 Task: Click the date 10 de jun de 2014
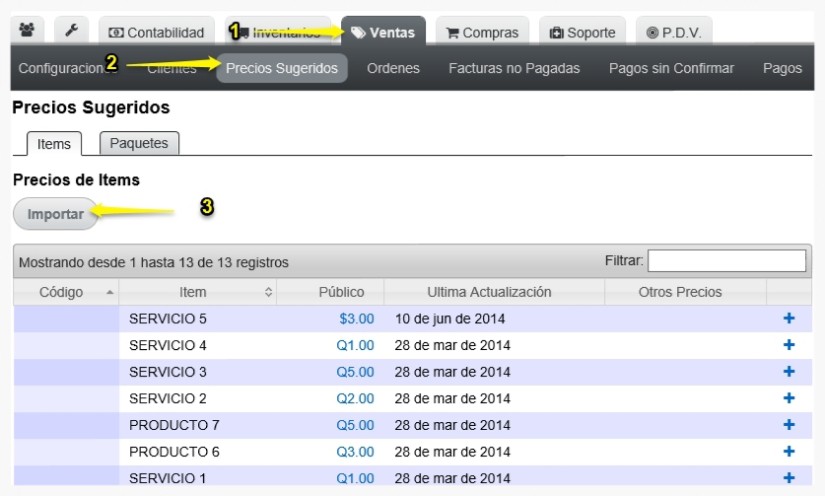tap(450, 319)
